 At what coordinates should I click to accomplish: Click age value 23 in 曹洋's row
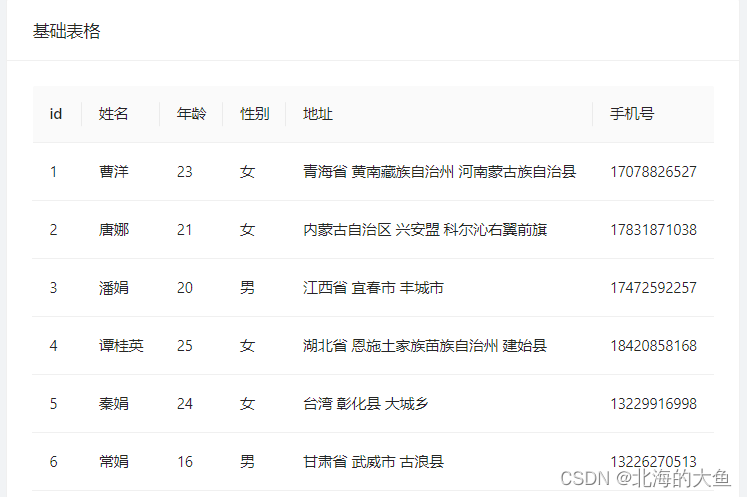pos(185,172)
